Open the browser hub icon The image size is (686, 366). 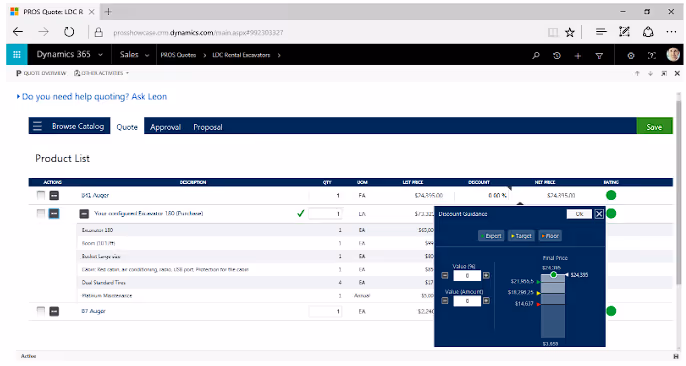[x=601, y=31]
